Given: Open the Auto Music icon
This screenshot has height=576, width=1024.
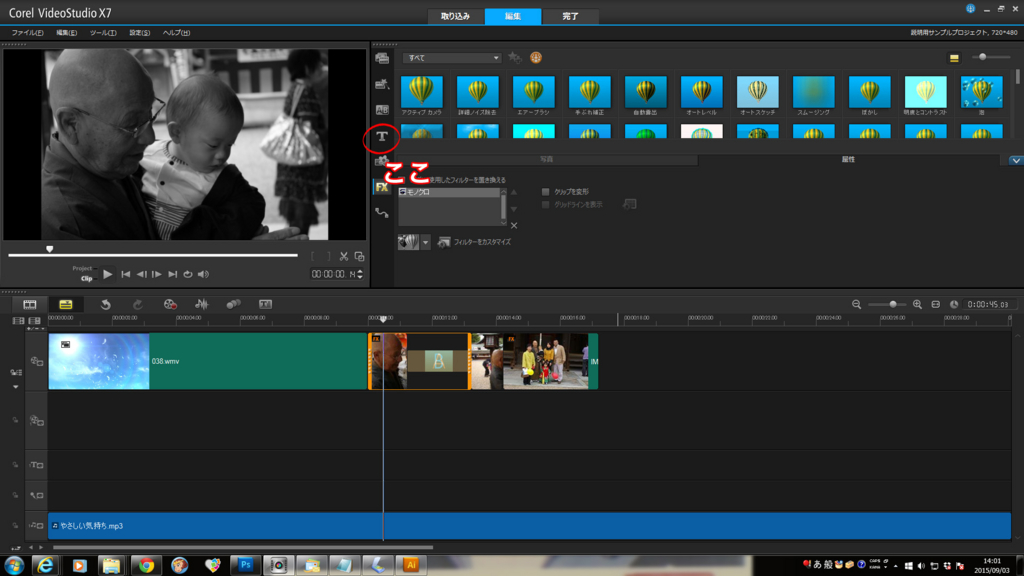Looking at the screenshot, I should (x=233, y=304).
